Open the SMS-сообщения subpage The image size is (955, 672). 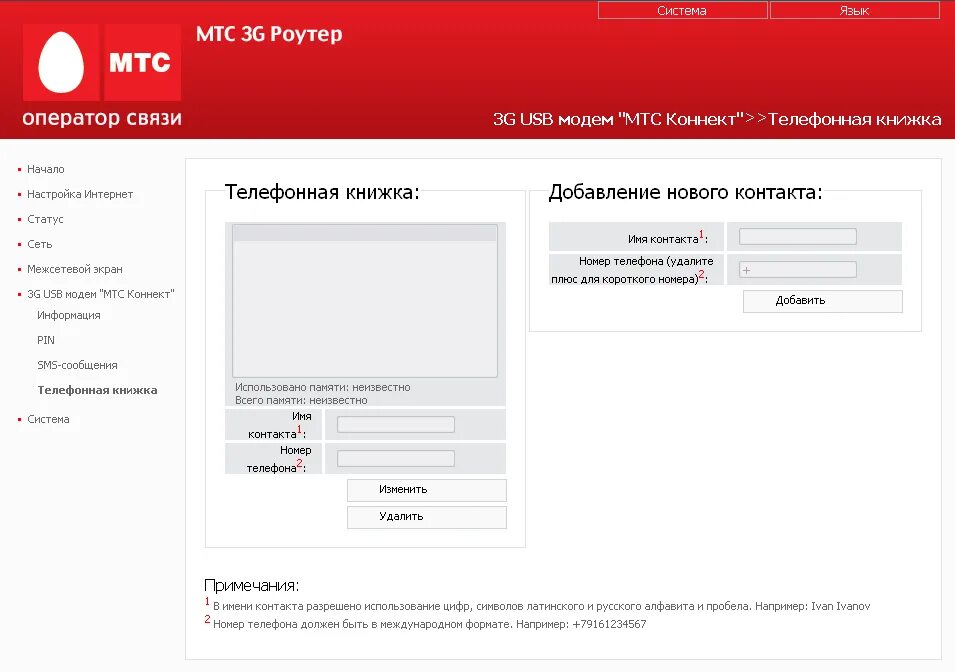coord(77,366)
